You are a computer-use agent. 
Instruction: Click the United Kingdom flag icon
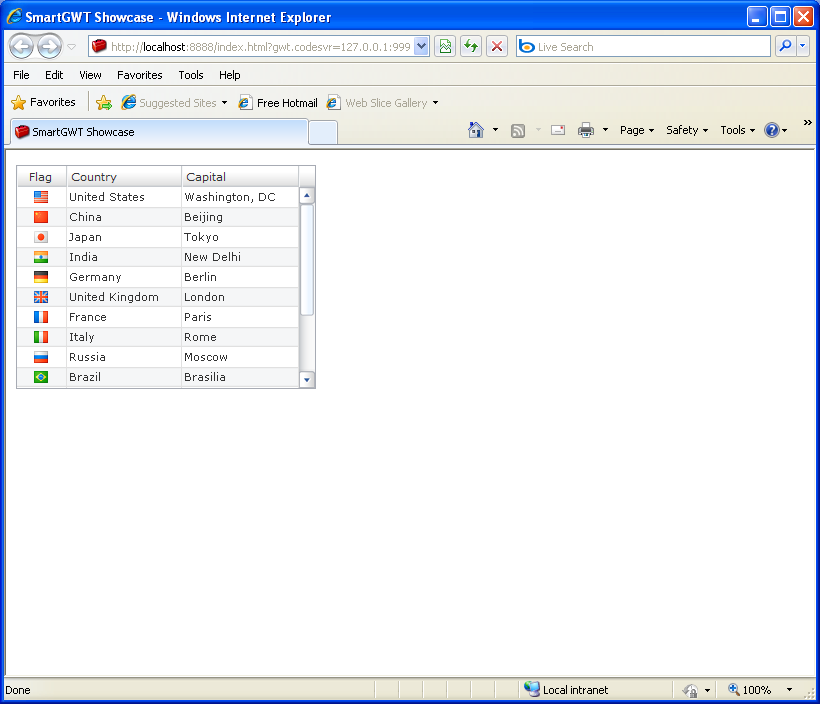pos(41,297)
